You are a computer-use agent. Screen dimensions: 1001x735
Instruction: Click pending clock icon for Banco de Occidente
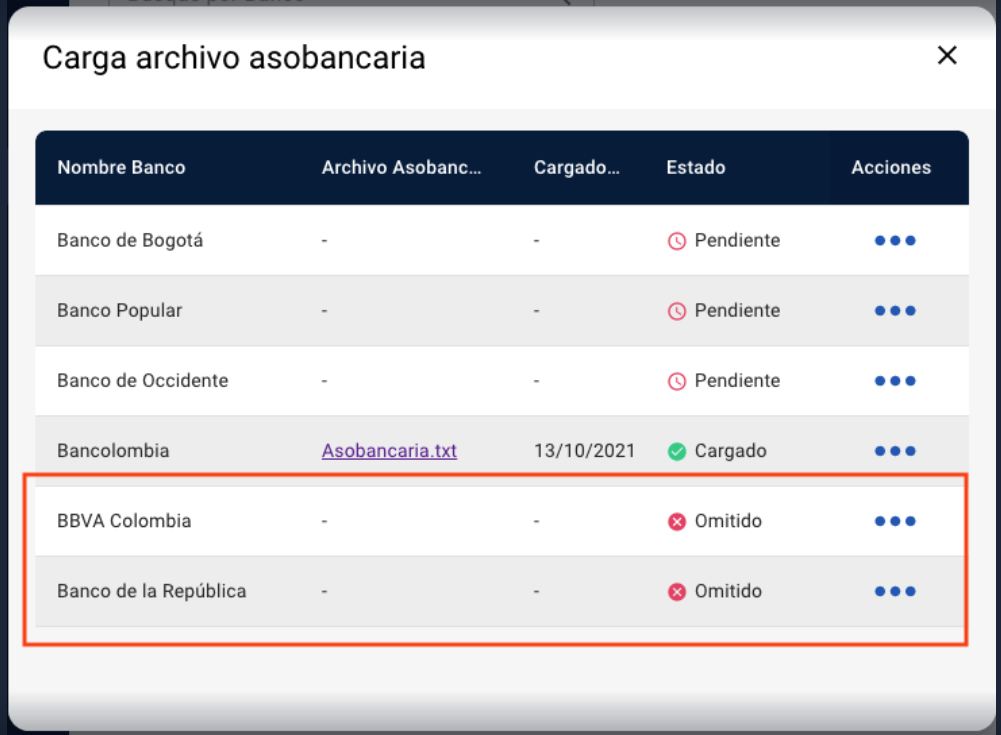pos(677,381)
